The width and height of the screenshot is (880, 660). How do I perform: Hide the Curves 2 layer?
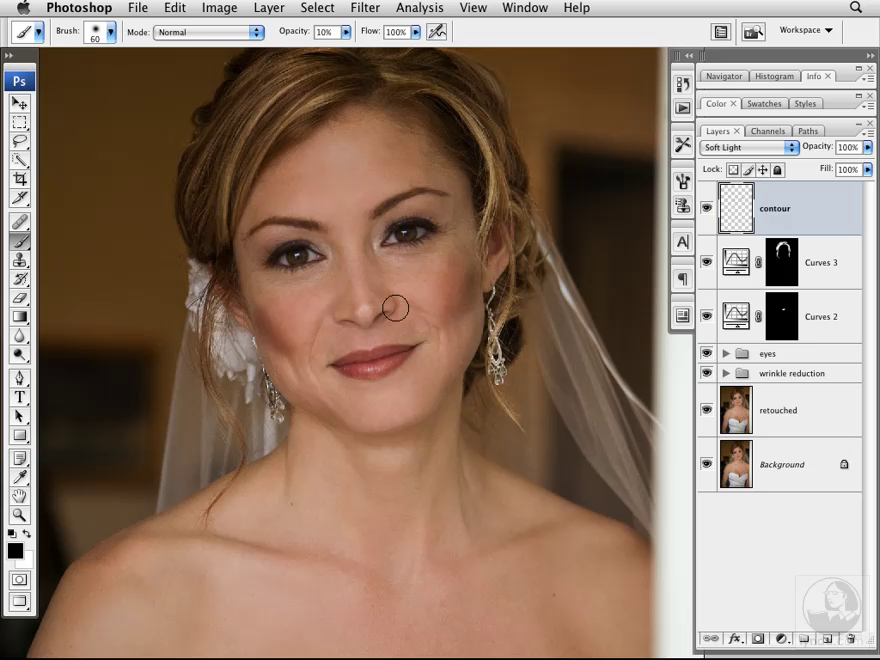tap(707, 316)
